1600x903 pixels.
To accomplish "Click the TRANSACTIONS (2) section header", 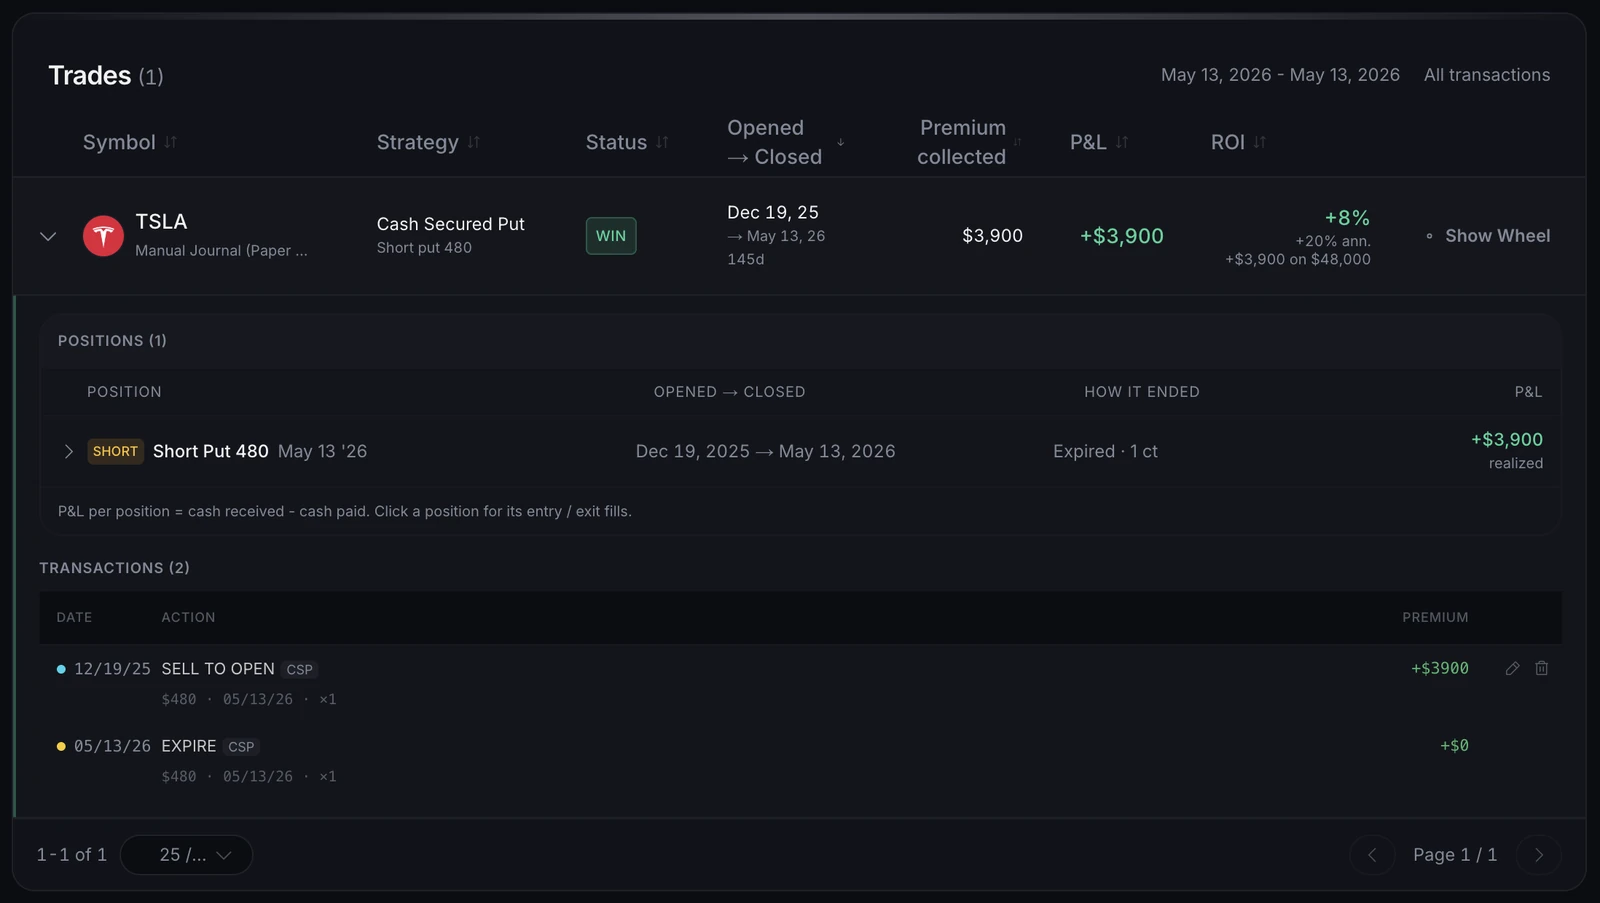I will 114,568.
